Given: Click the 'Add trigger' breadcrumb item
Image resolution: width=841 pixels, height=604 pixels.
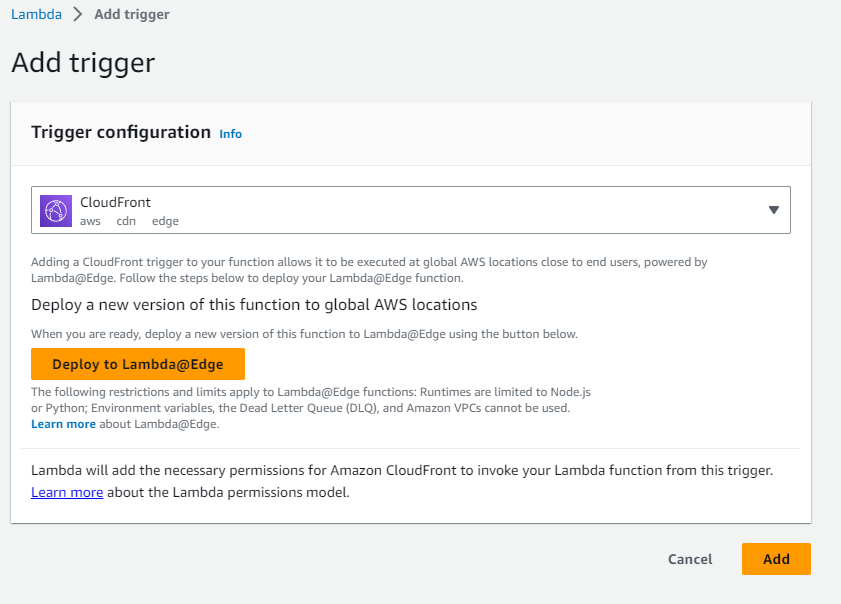Looking at the screenshot, I should 131,15.
